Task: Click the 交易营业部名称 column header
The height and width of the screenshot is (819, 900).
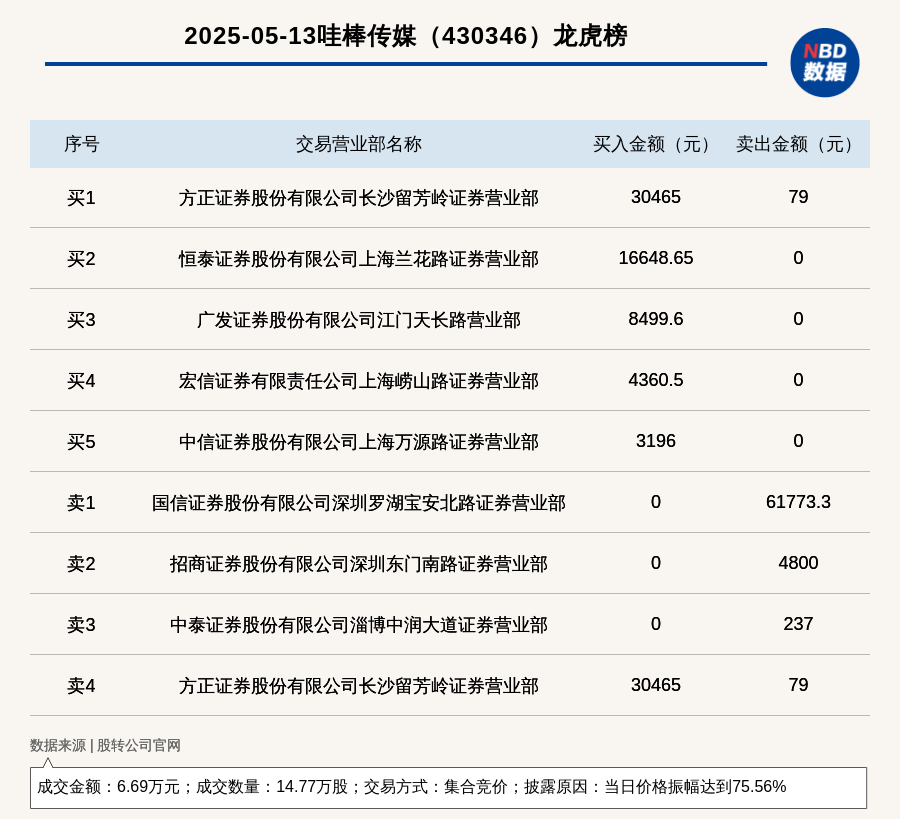Action: (x=359, y=144)
